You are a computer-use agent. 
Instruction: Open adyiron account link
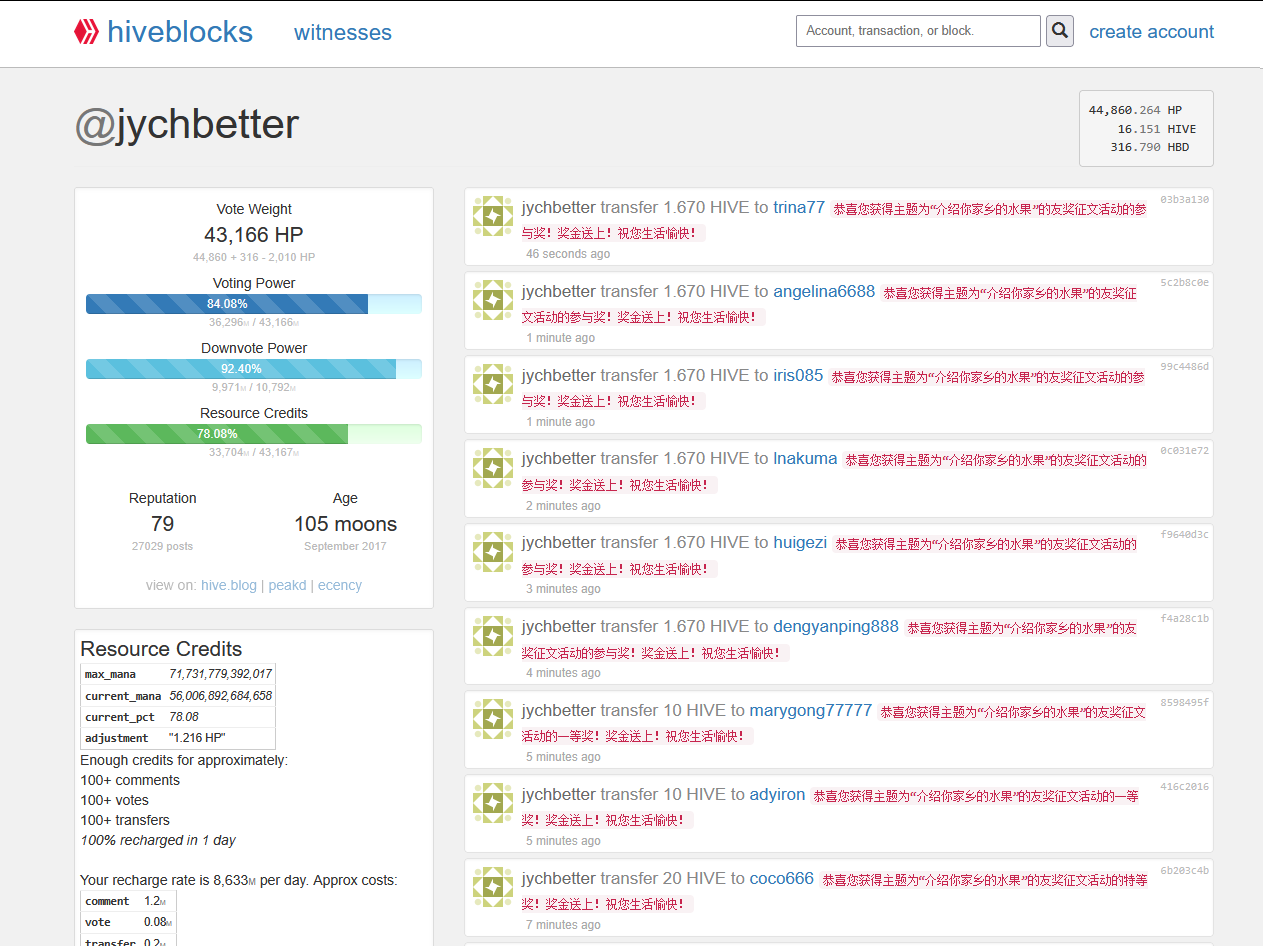pos(777,794)
